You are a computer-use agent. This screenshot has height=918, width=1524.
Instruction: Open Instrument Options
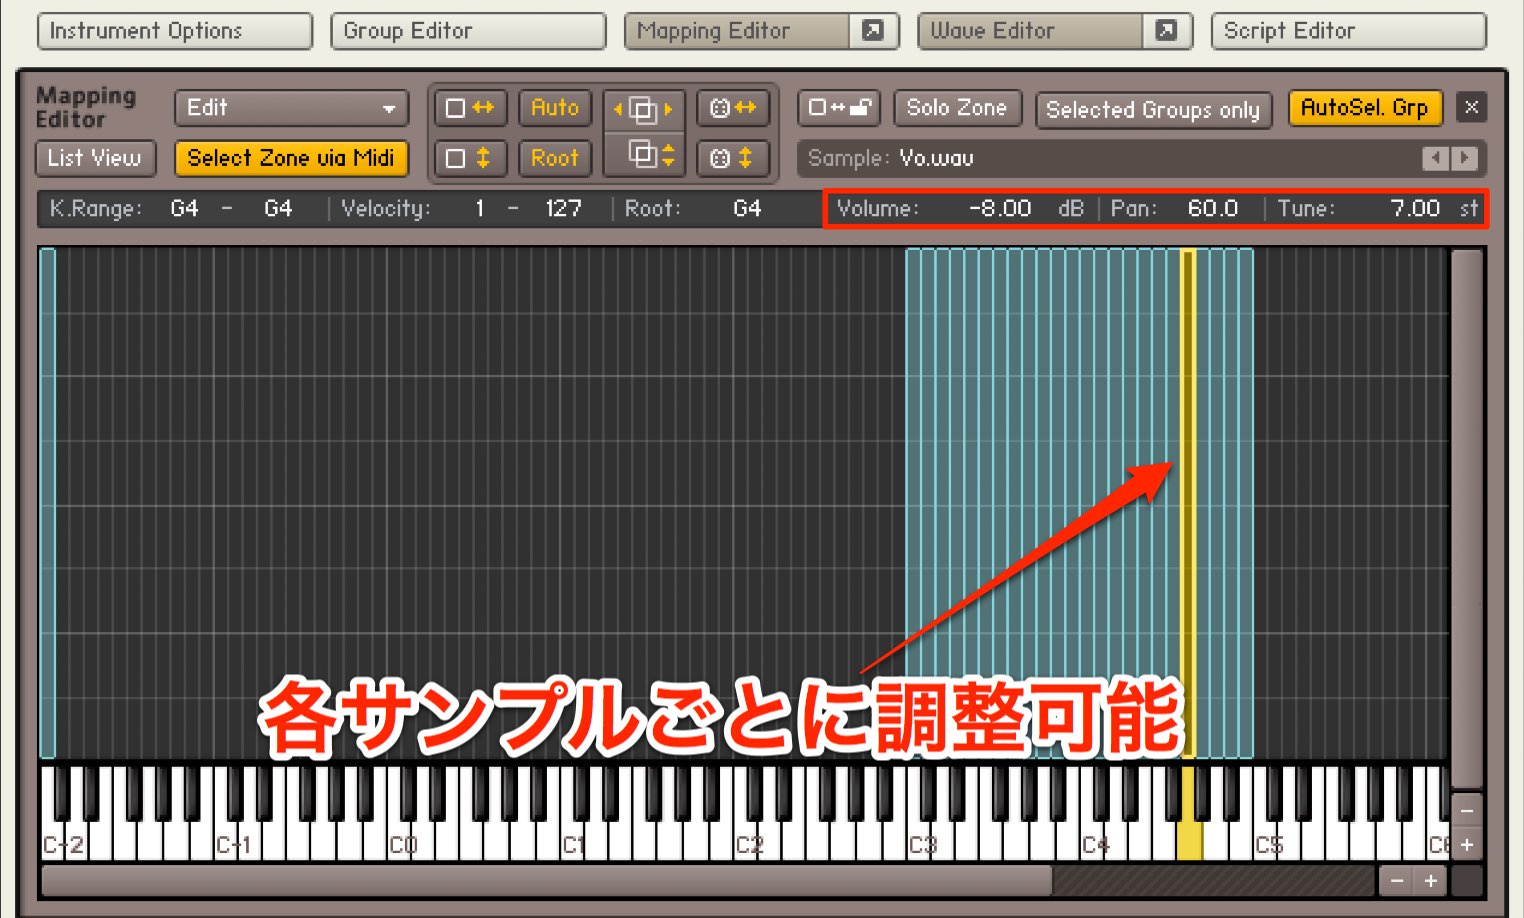coord(175,31)
